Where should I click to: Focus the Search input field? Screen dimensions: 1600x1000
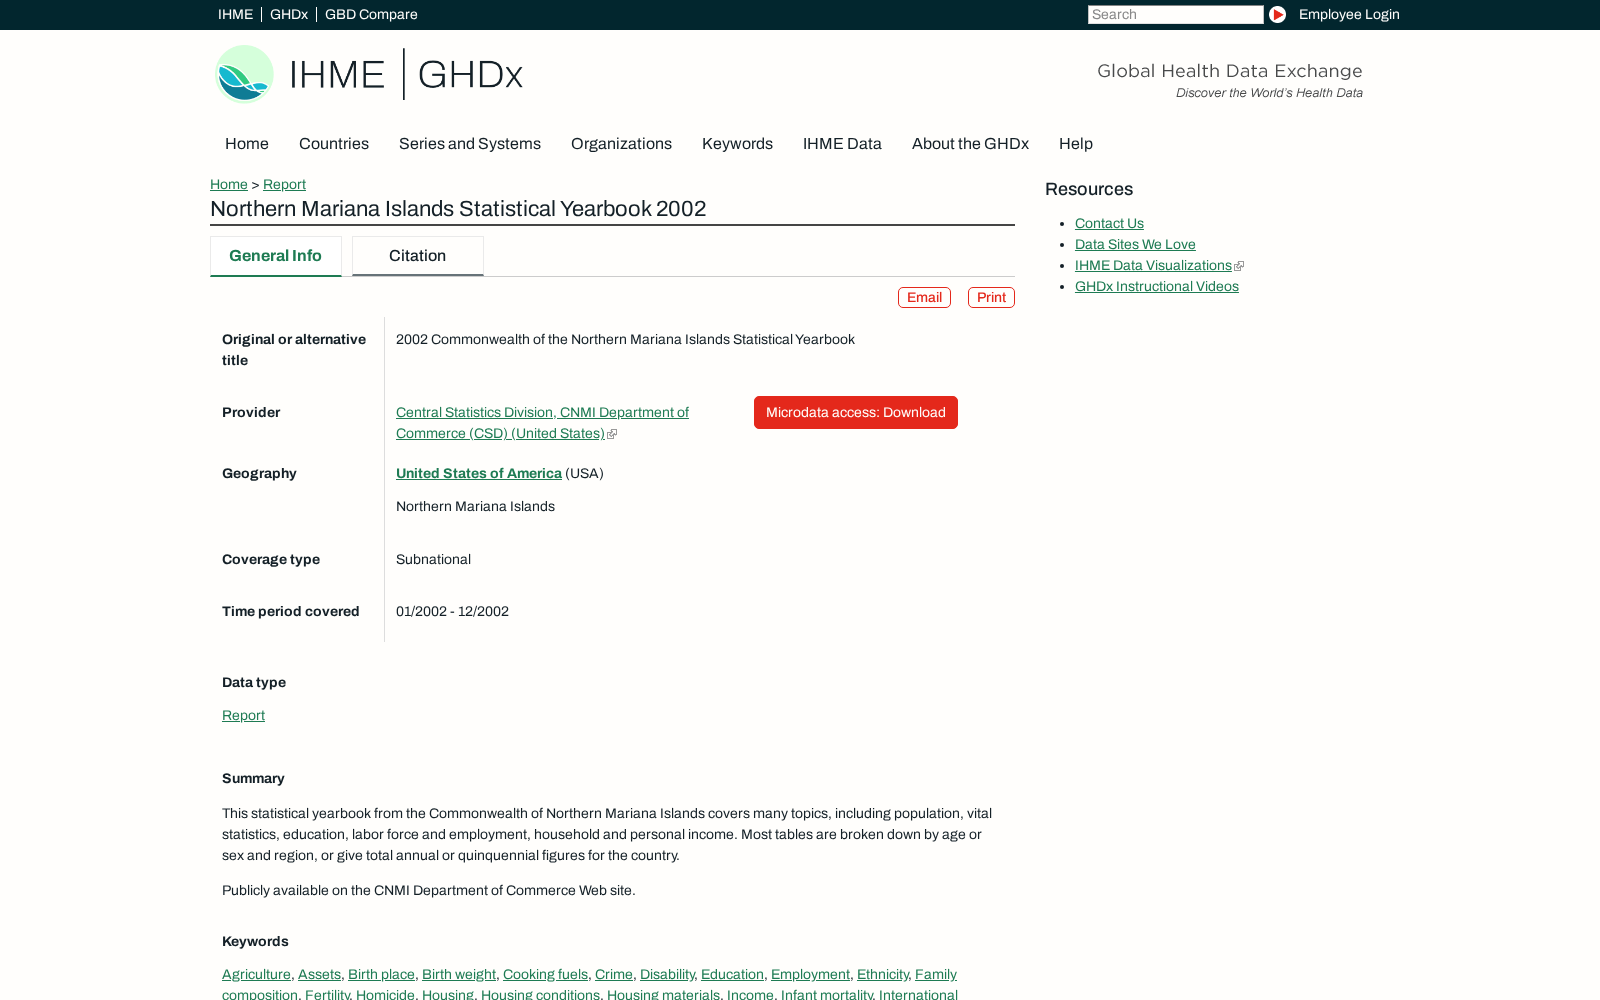[x=1175, y=14]
